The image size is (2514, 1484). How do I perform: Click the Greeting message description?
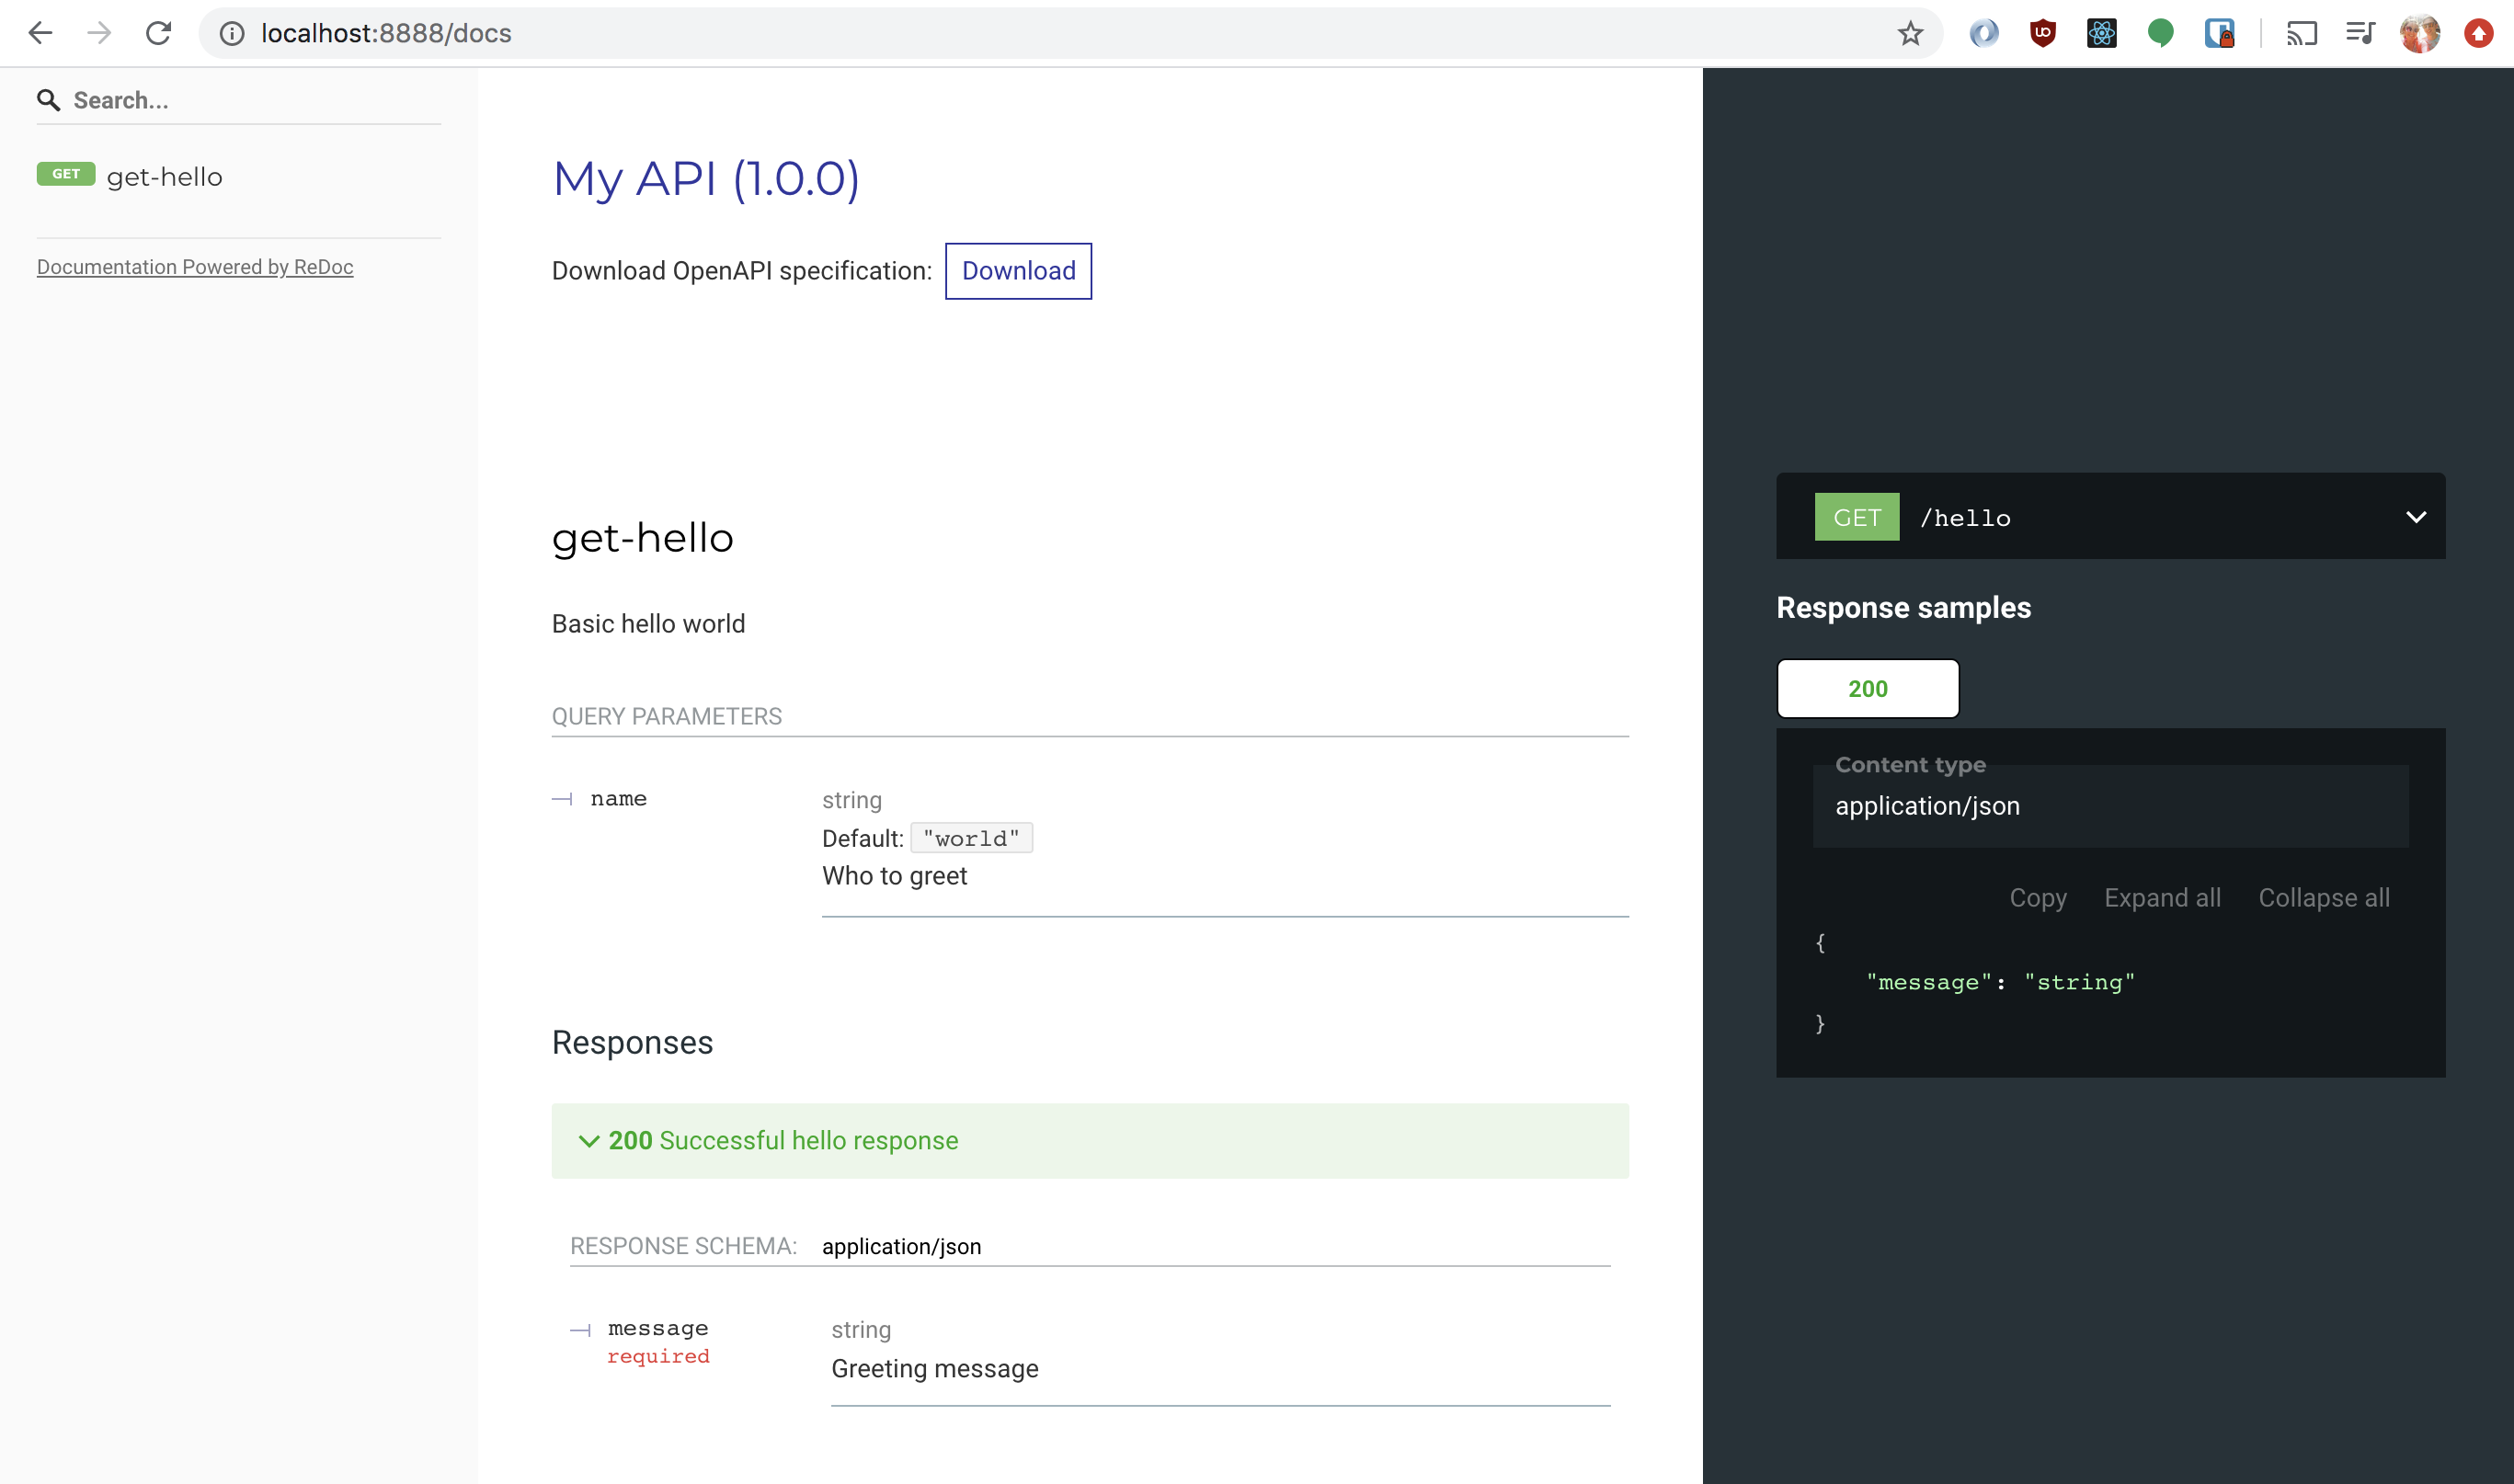(934, 1369)
